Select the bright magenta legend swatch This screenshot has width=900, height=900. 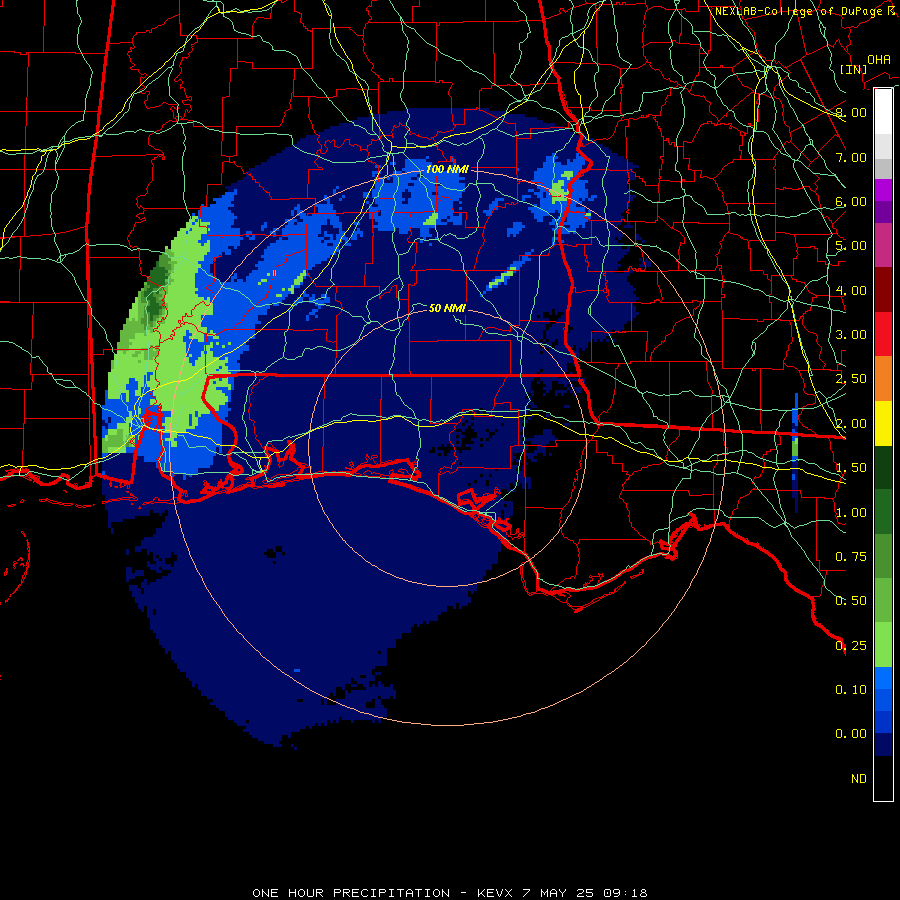(883, 190)
